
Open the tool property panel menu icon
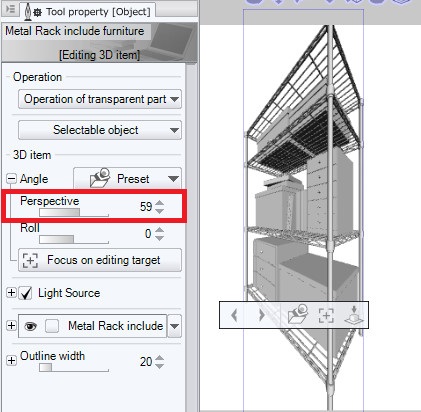point(10,9)
